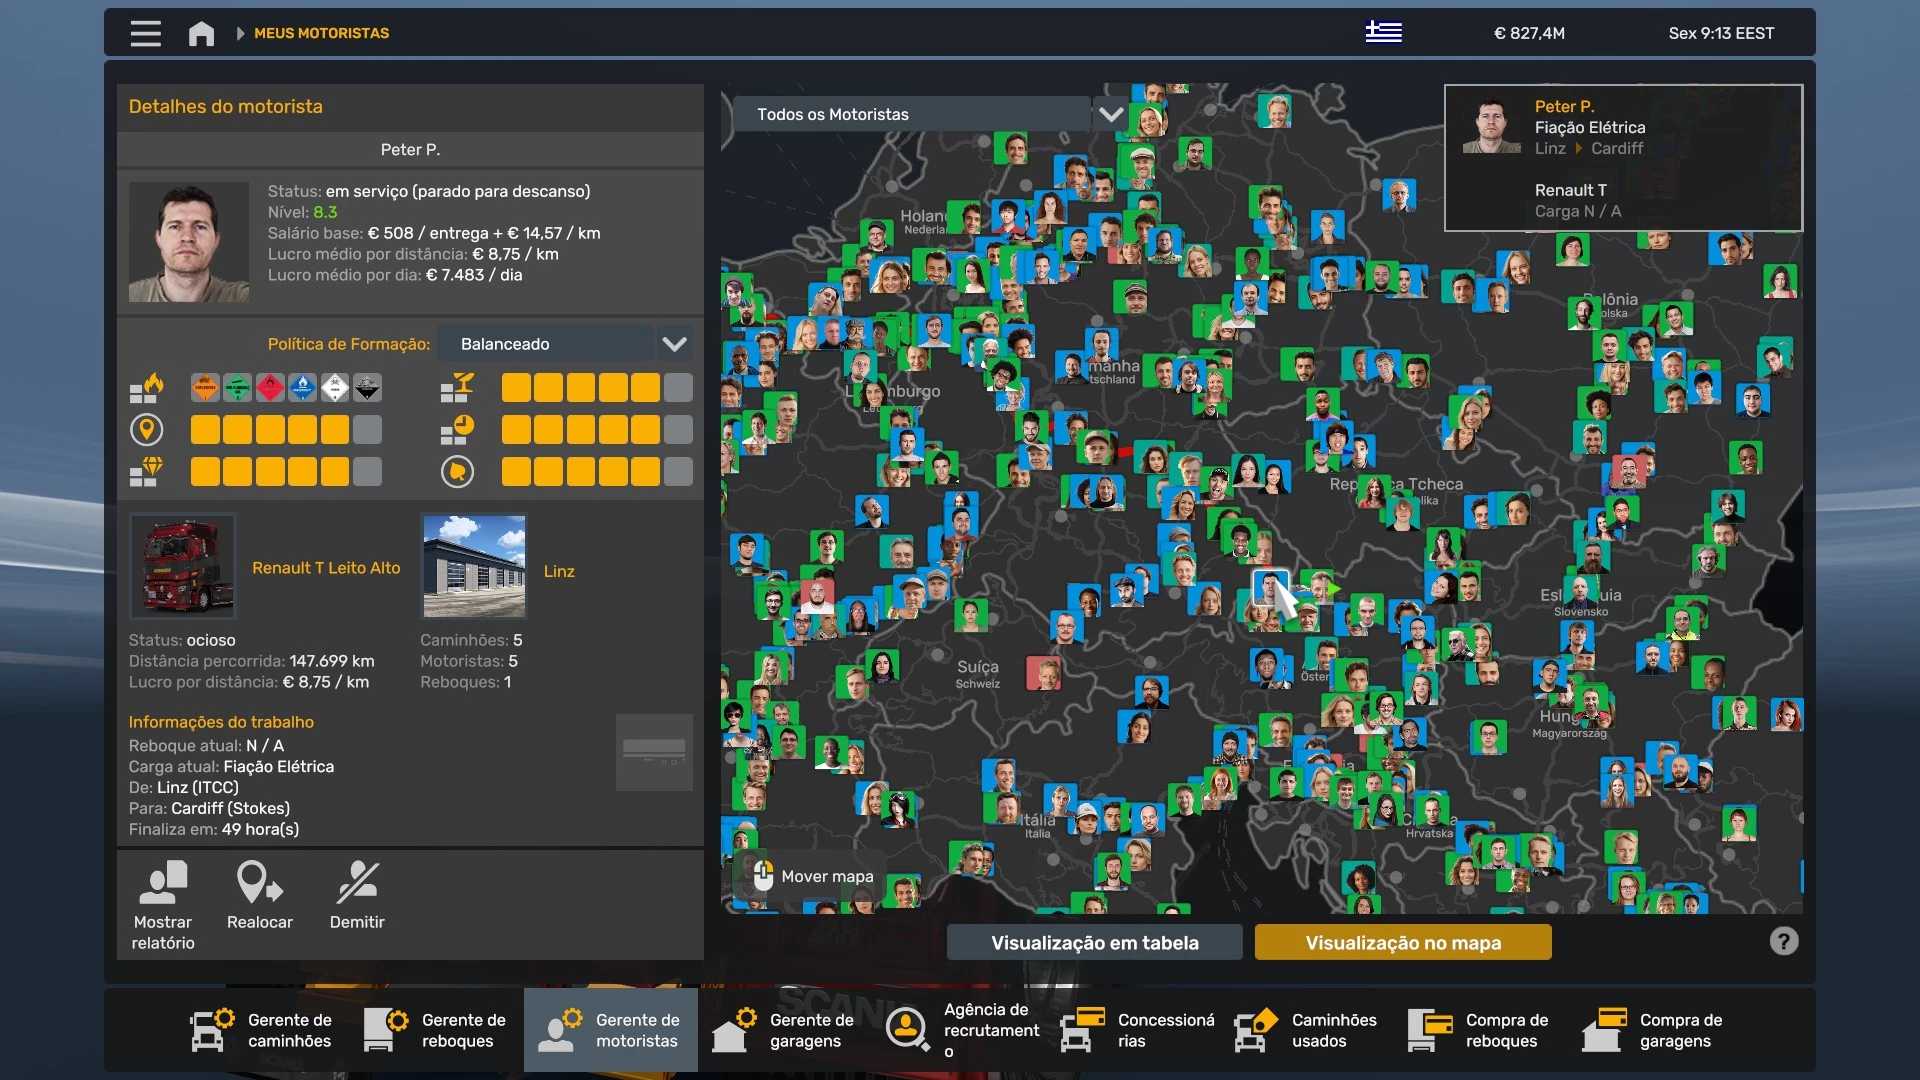This screenshot has height=1080, width=1920.
Task: Open the hamburger main menu
Action: pyautogui.click(x=145, y=33)
